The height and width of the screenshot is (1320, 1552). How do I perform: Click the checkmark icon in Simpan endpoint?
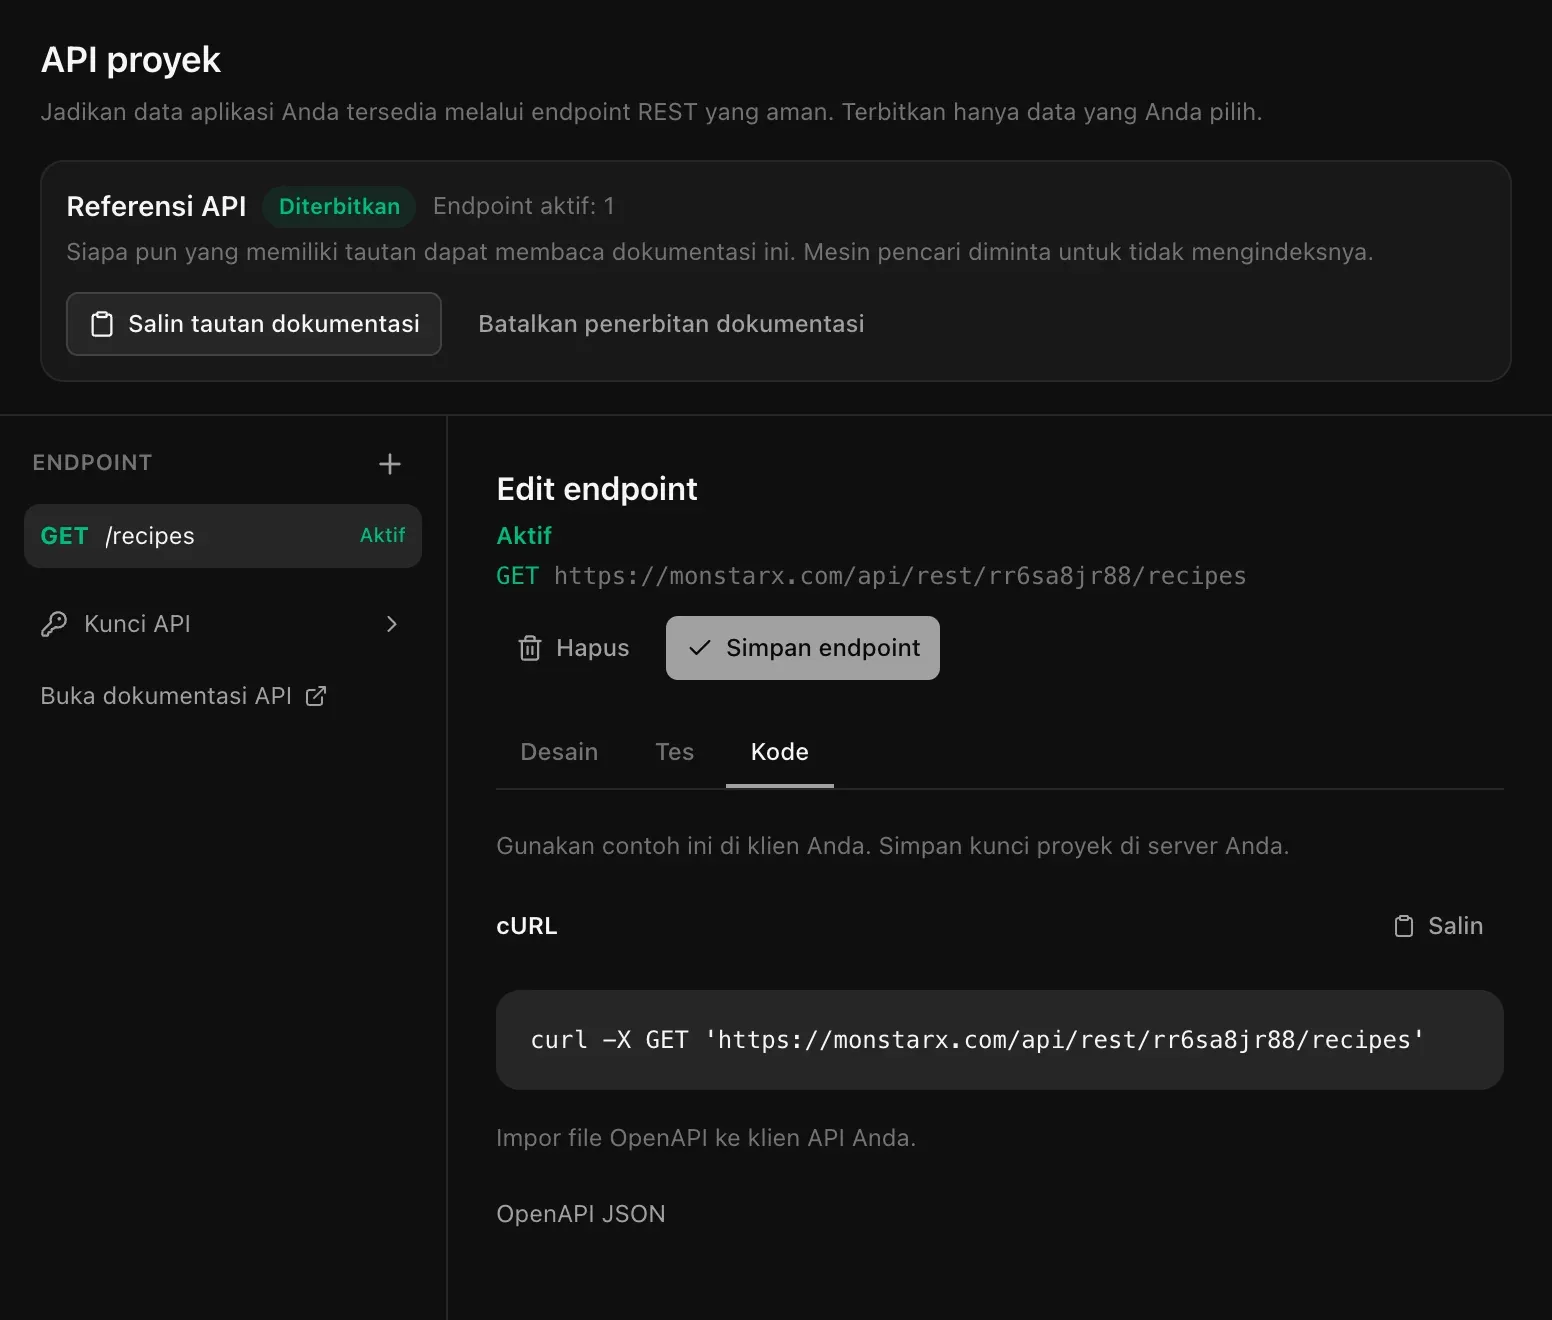pos(700,648)
